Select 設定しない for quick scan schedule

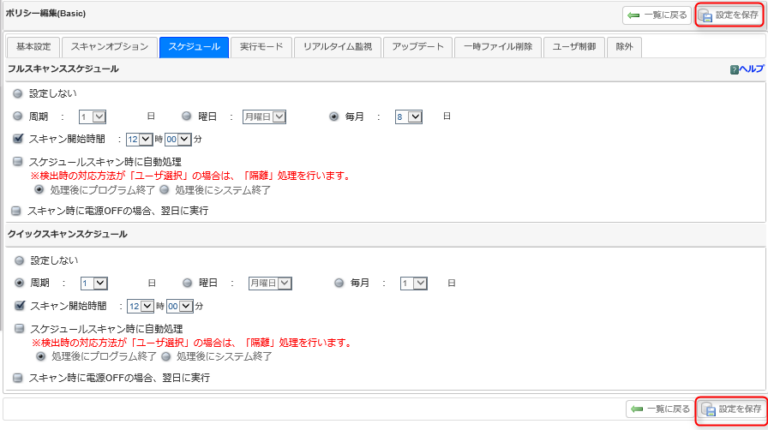(20, 261)
